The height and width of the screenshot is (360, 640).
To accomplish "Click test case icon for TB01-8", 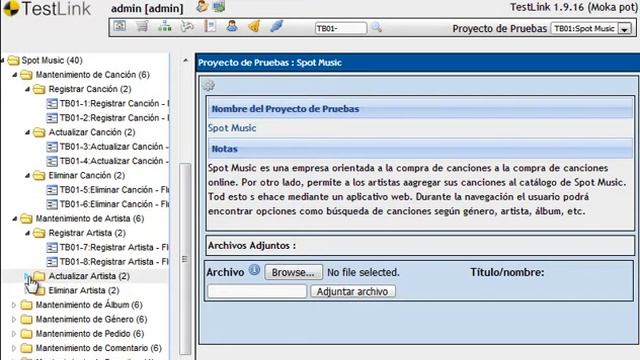I will 52,262.
